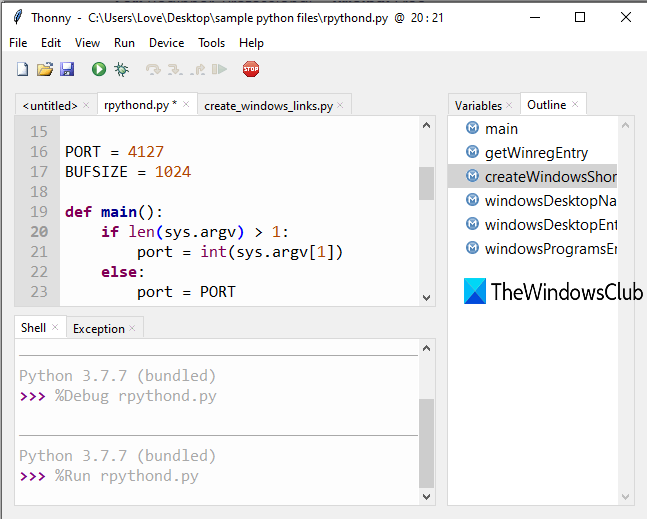Save the file using floppy disk icon

(67, 69)
